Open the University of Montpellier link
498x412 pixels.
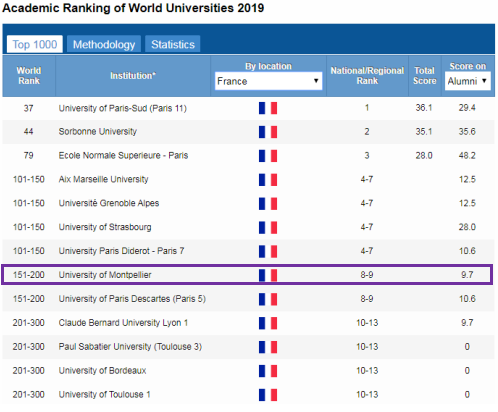point(105,275)
